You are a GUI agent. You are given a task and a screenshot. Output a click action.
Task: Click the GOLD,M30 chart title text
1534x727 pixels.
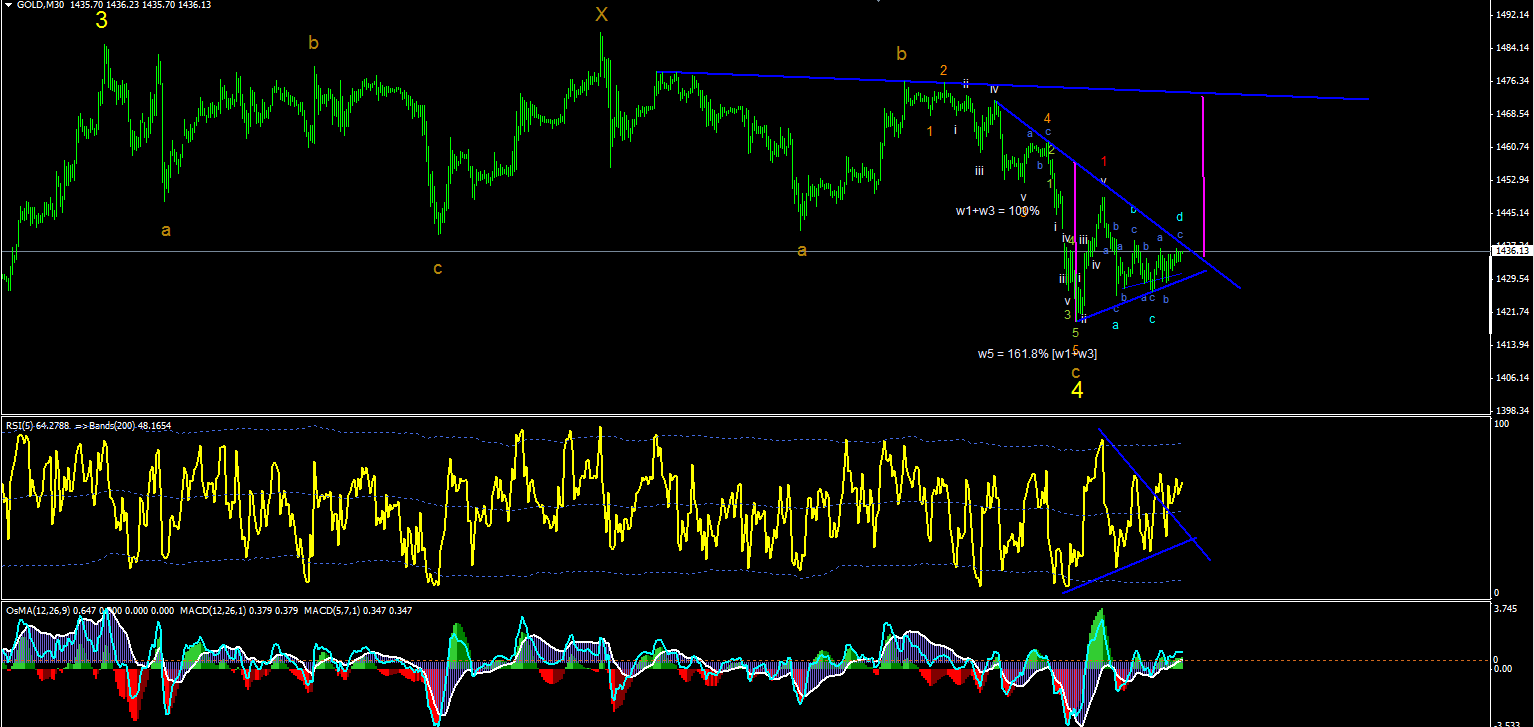point(41,6)
